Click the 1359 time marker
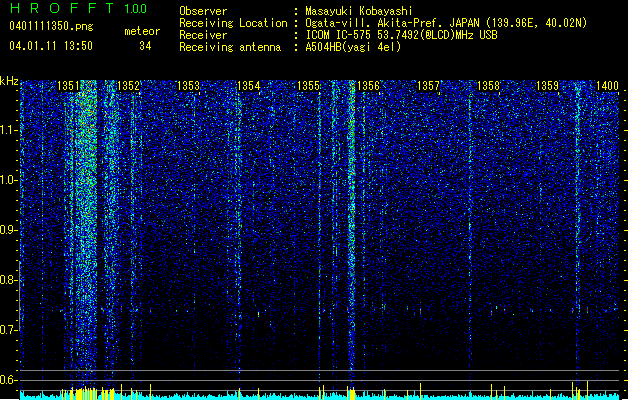 click(548, 85)
